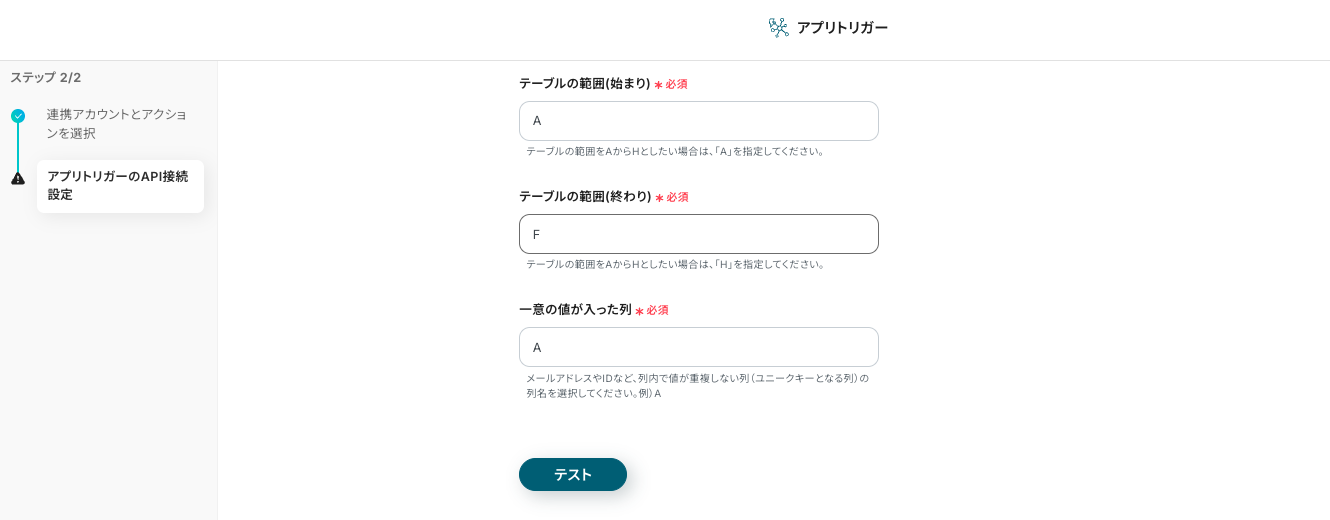Click into the 一意の値が入った列 input field
Image resolution: width=1330 pixels, height=520 pixels.
tap(698, 347)
